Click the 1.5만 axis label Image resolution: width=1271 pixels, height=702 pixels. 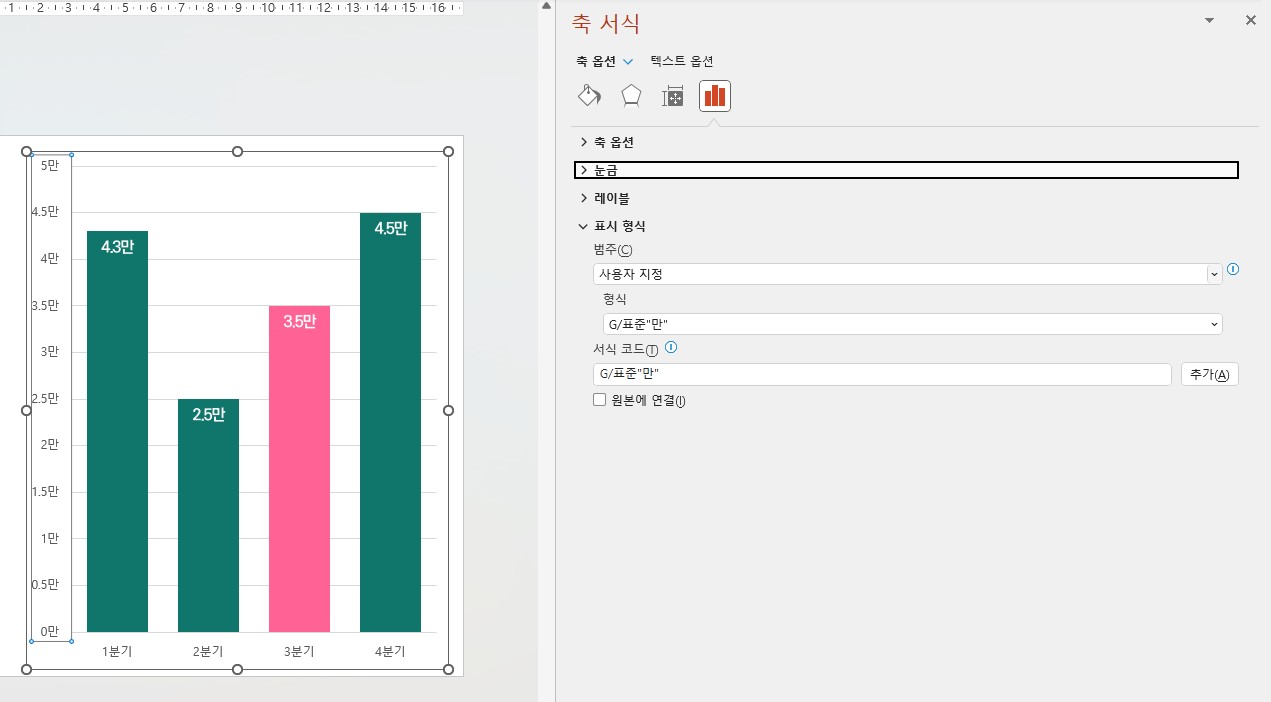[46, 491]
